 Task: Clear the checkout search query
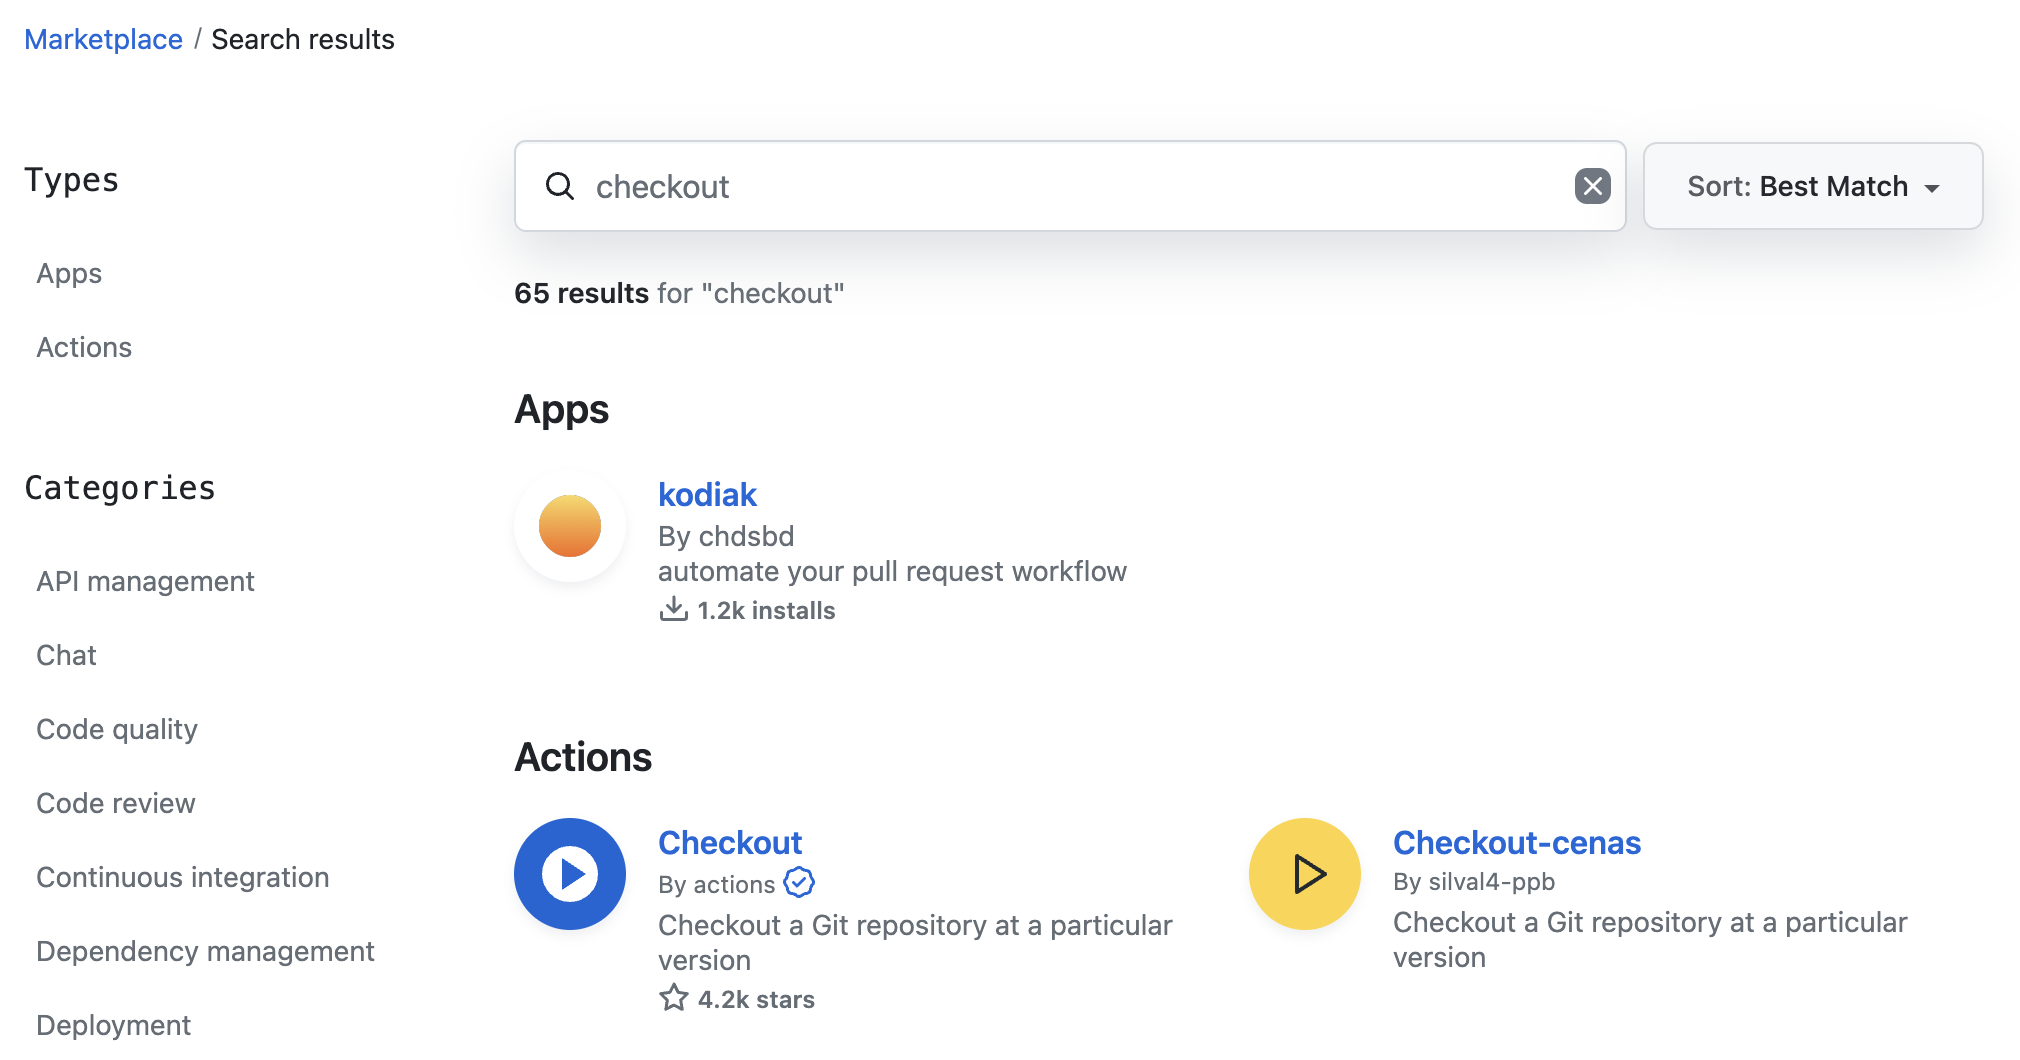(x=1592, y=186)
